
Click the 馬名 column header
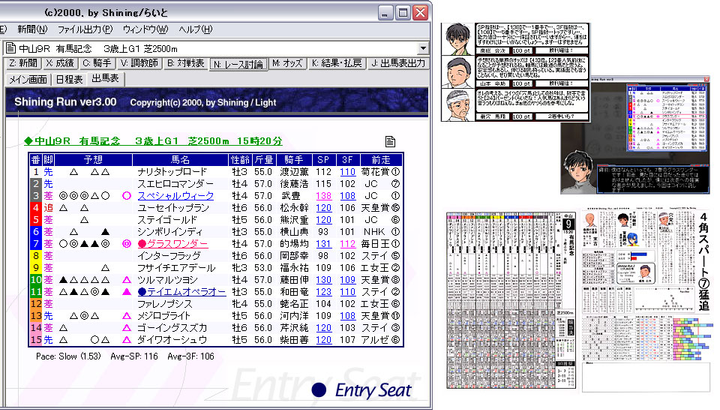click(180, 160)
